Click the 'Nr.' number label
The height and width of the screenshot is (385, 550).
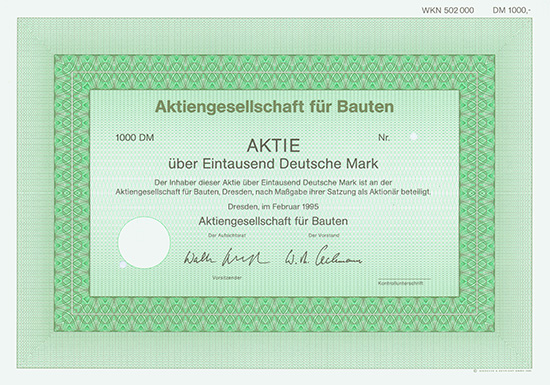pyautogui.click(x=384, y=138)
